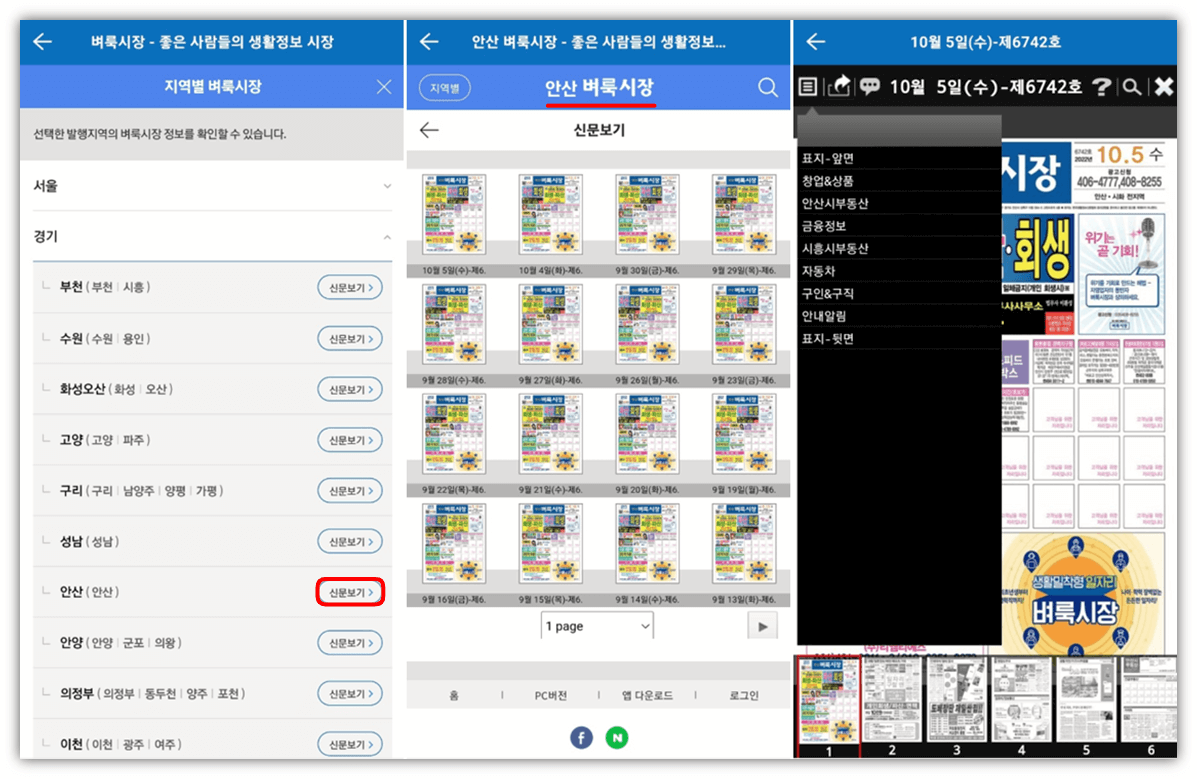Viewport: 1197px width, 779px height.
Task: Open search in 안산 벼룩시장
Action: [767, 87]
